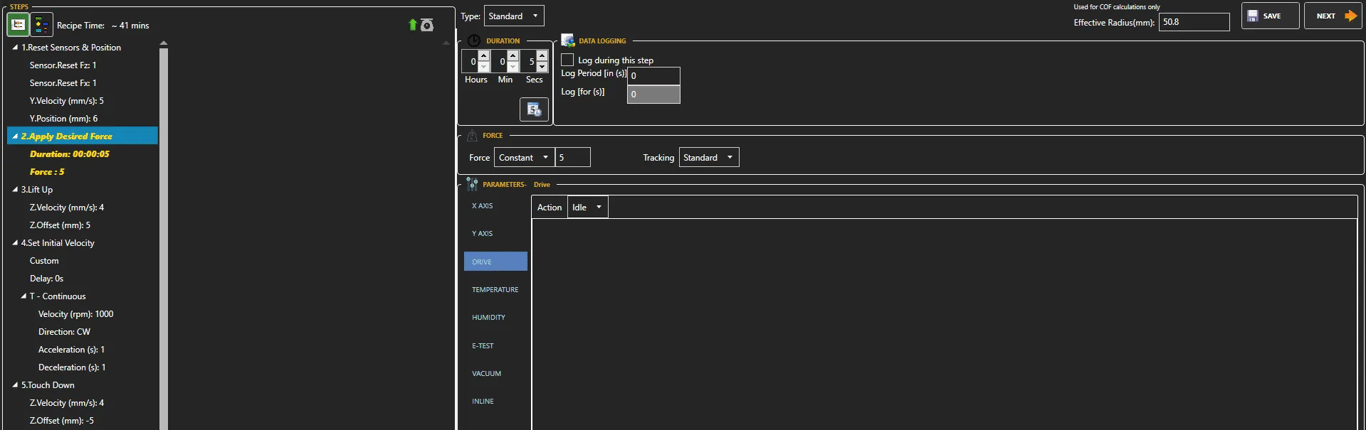The width and height of the screenshot is (1366, 430).
Task: Select the DRIVE parameter tab
Action: tap(495, 262)
